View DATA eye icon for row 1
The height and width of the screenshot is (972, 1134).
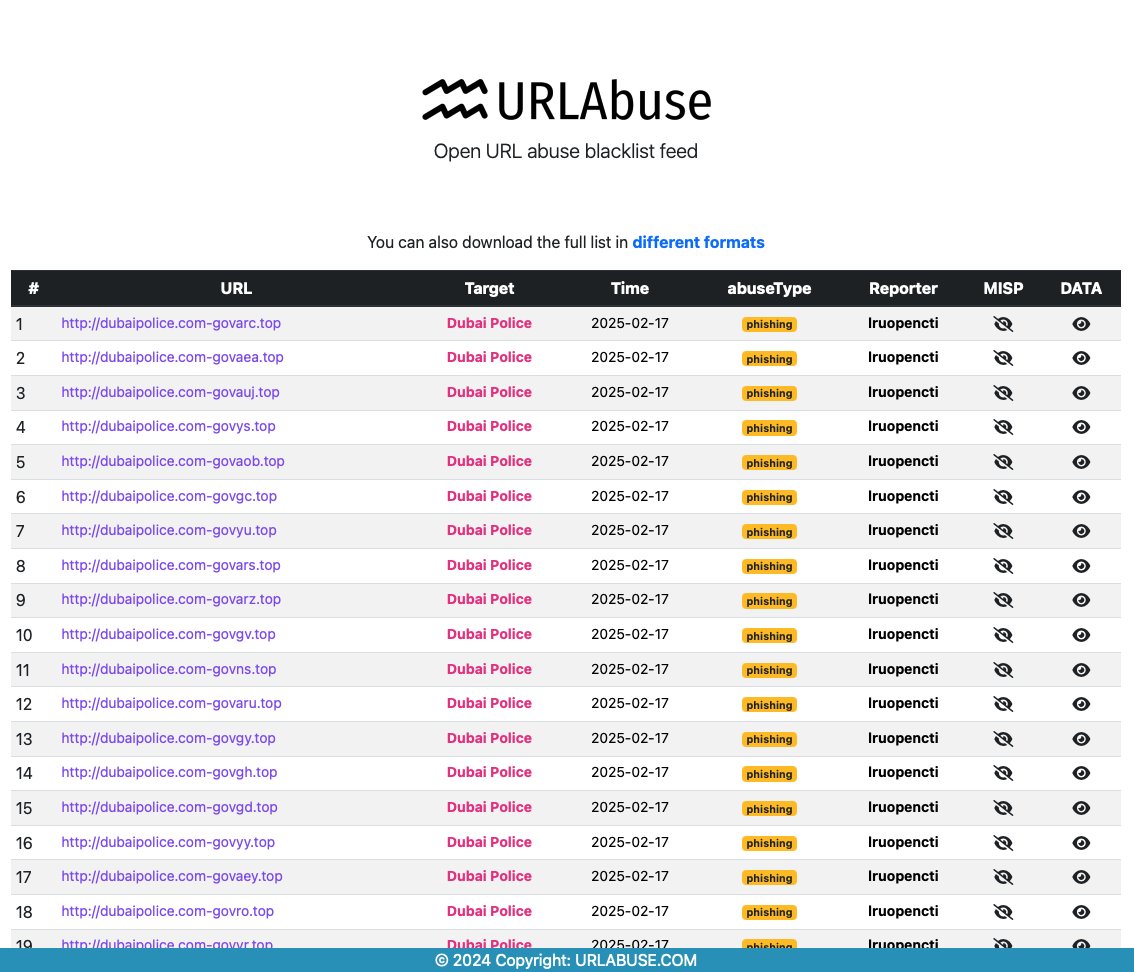point(1080,324)
